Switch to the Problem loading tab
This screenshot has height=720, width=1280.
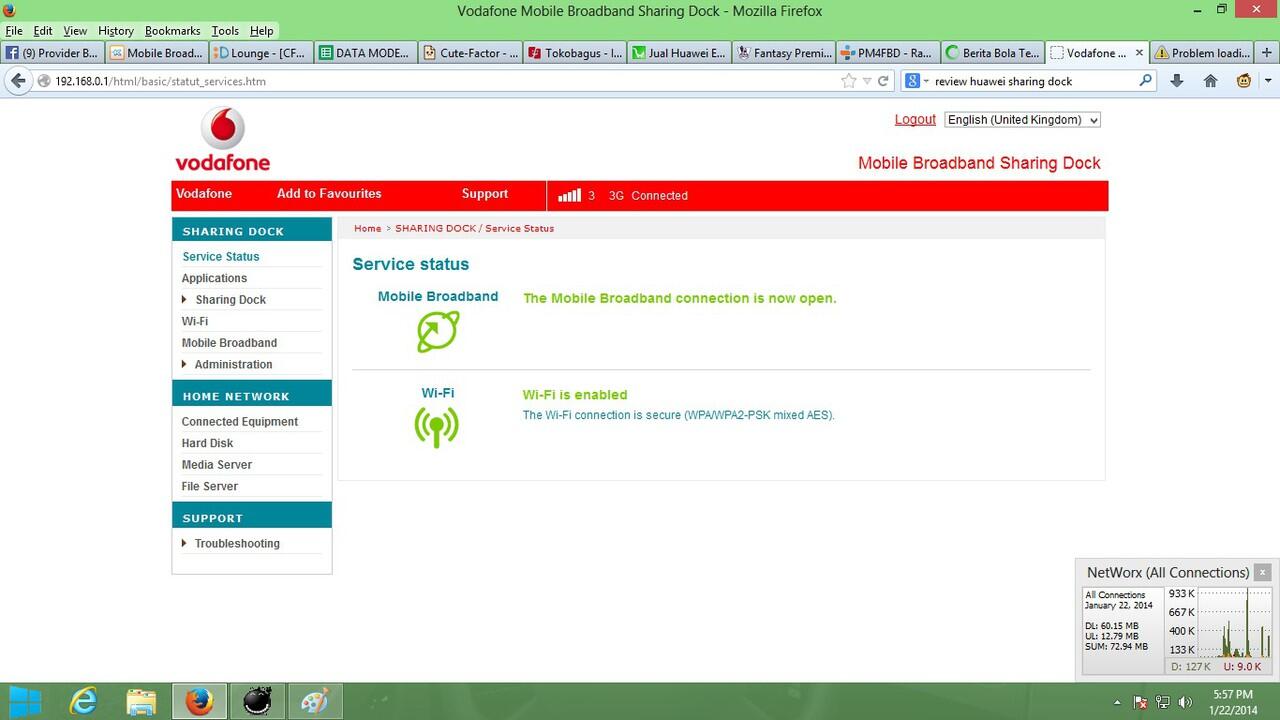pyautogui.click(x=1201, y=53)
